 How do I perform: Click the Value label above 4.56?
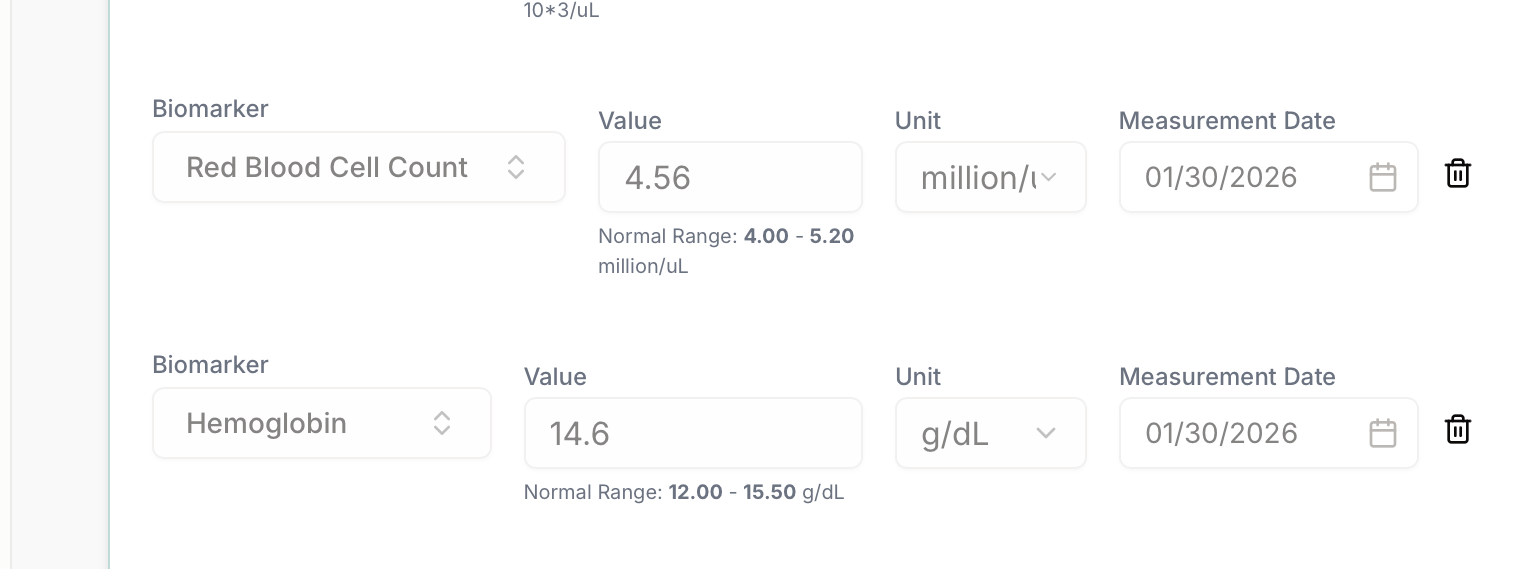[630, 121]
